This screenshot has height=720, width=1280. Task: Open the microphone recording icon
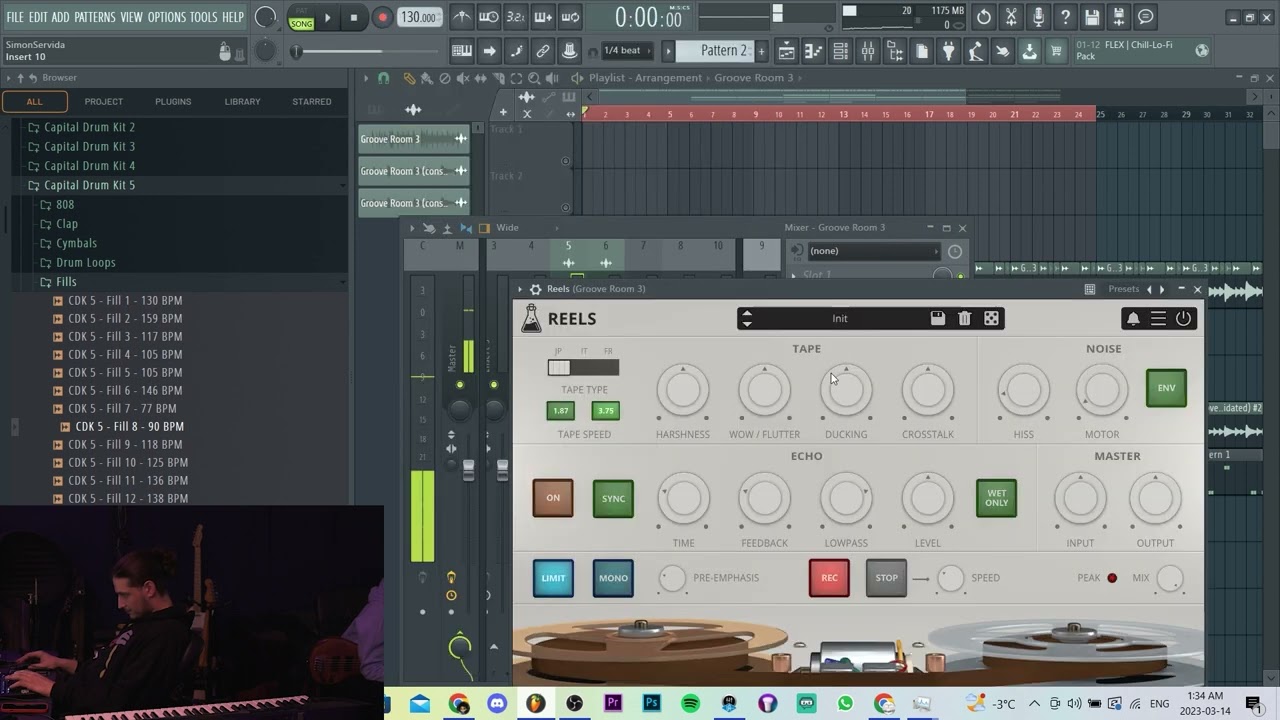tap(1038, 17)
